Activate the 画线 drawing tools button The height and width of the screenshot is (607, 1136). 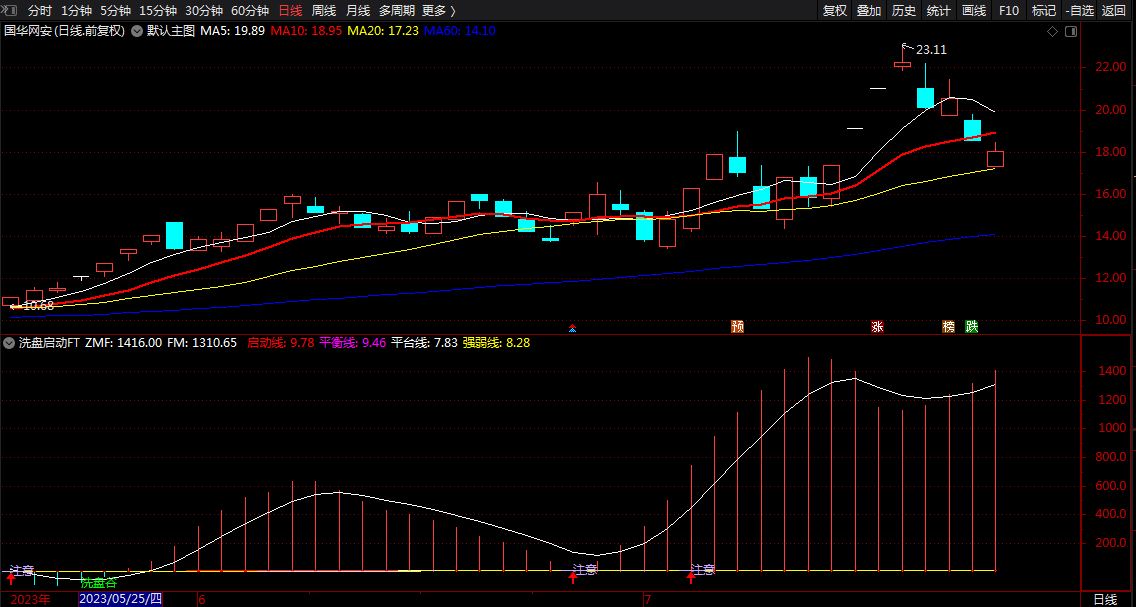[x=974, y=10]
